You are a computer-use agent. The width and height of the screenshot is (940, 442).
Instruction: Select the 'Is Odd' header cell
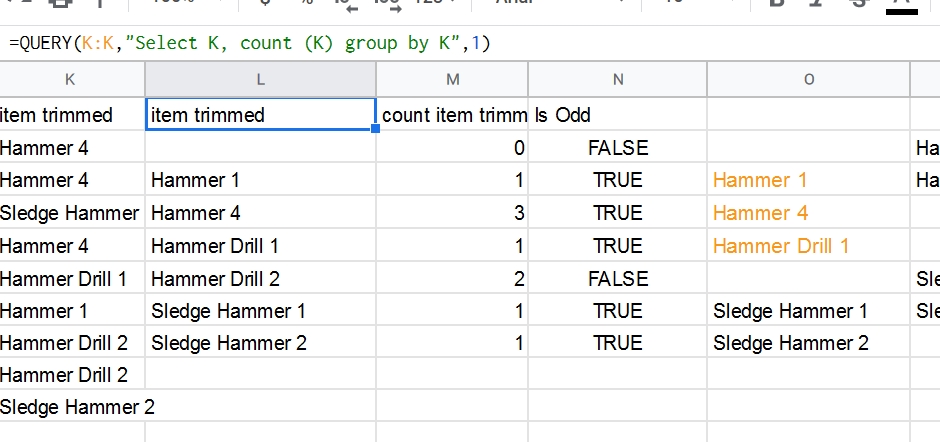(x=618, y=115)
